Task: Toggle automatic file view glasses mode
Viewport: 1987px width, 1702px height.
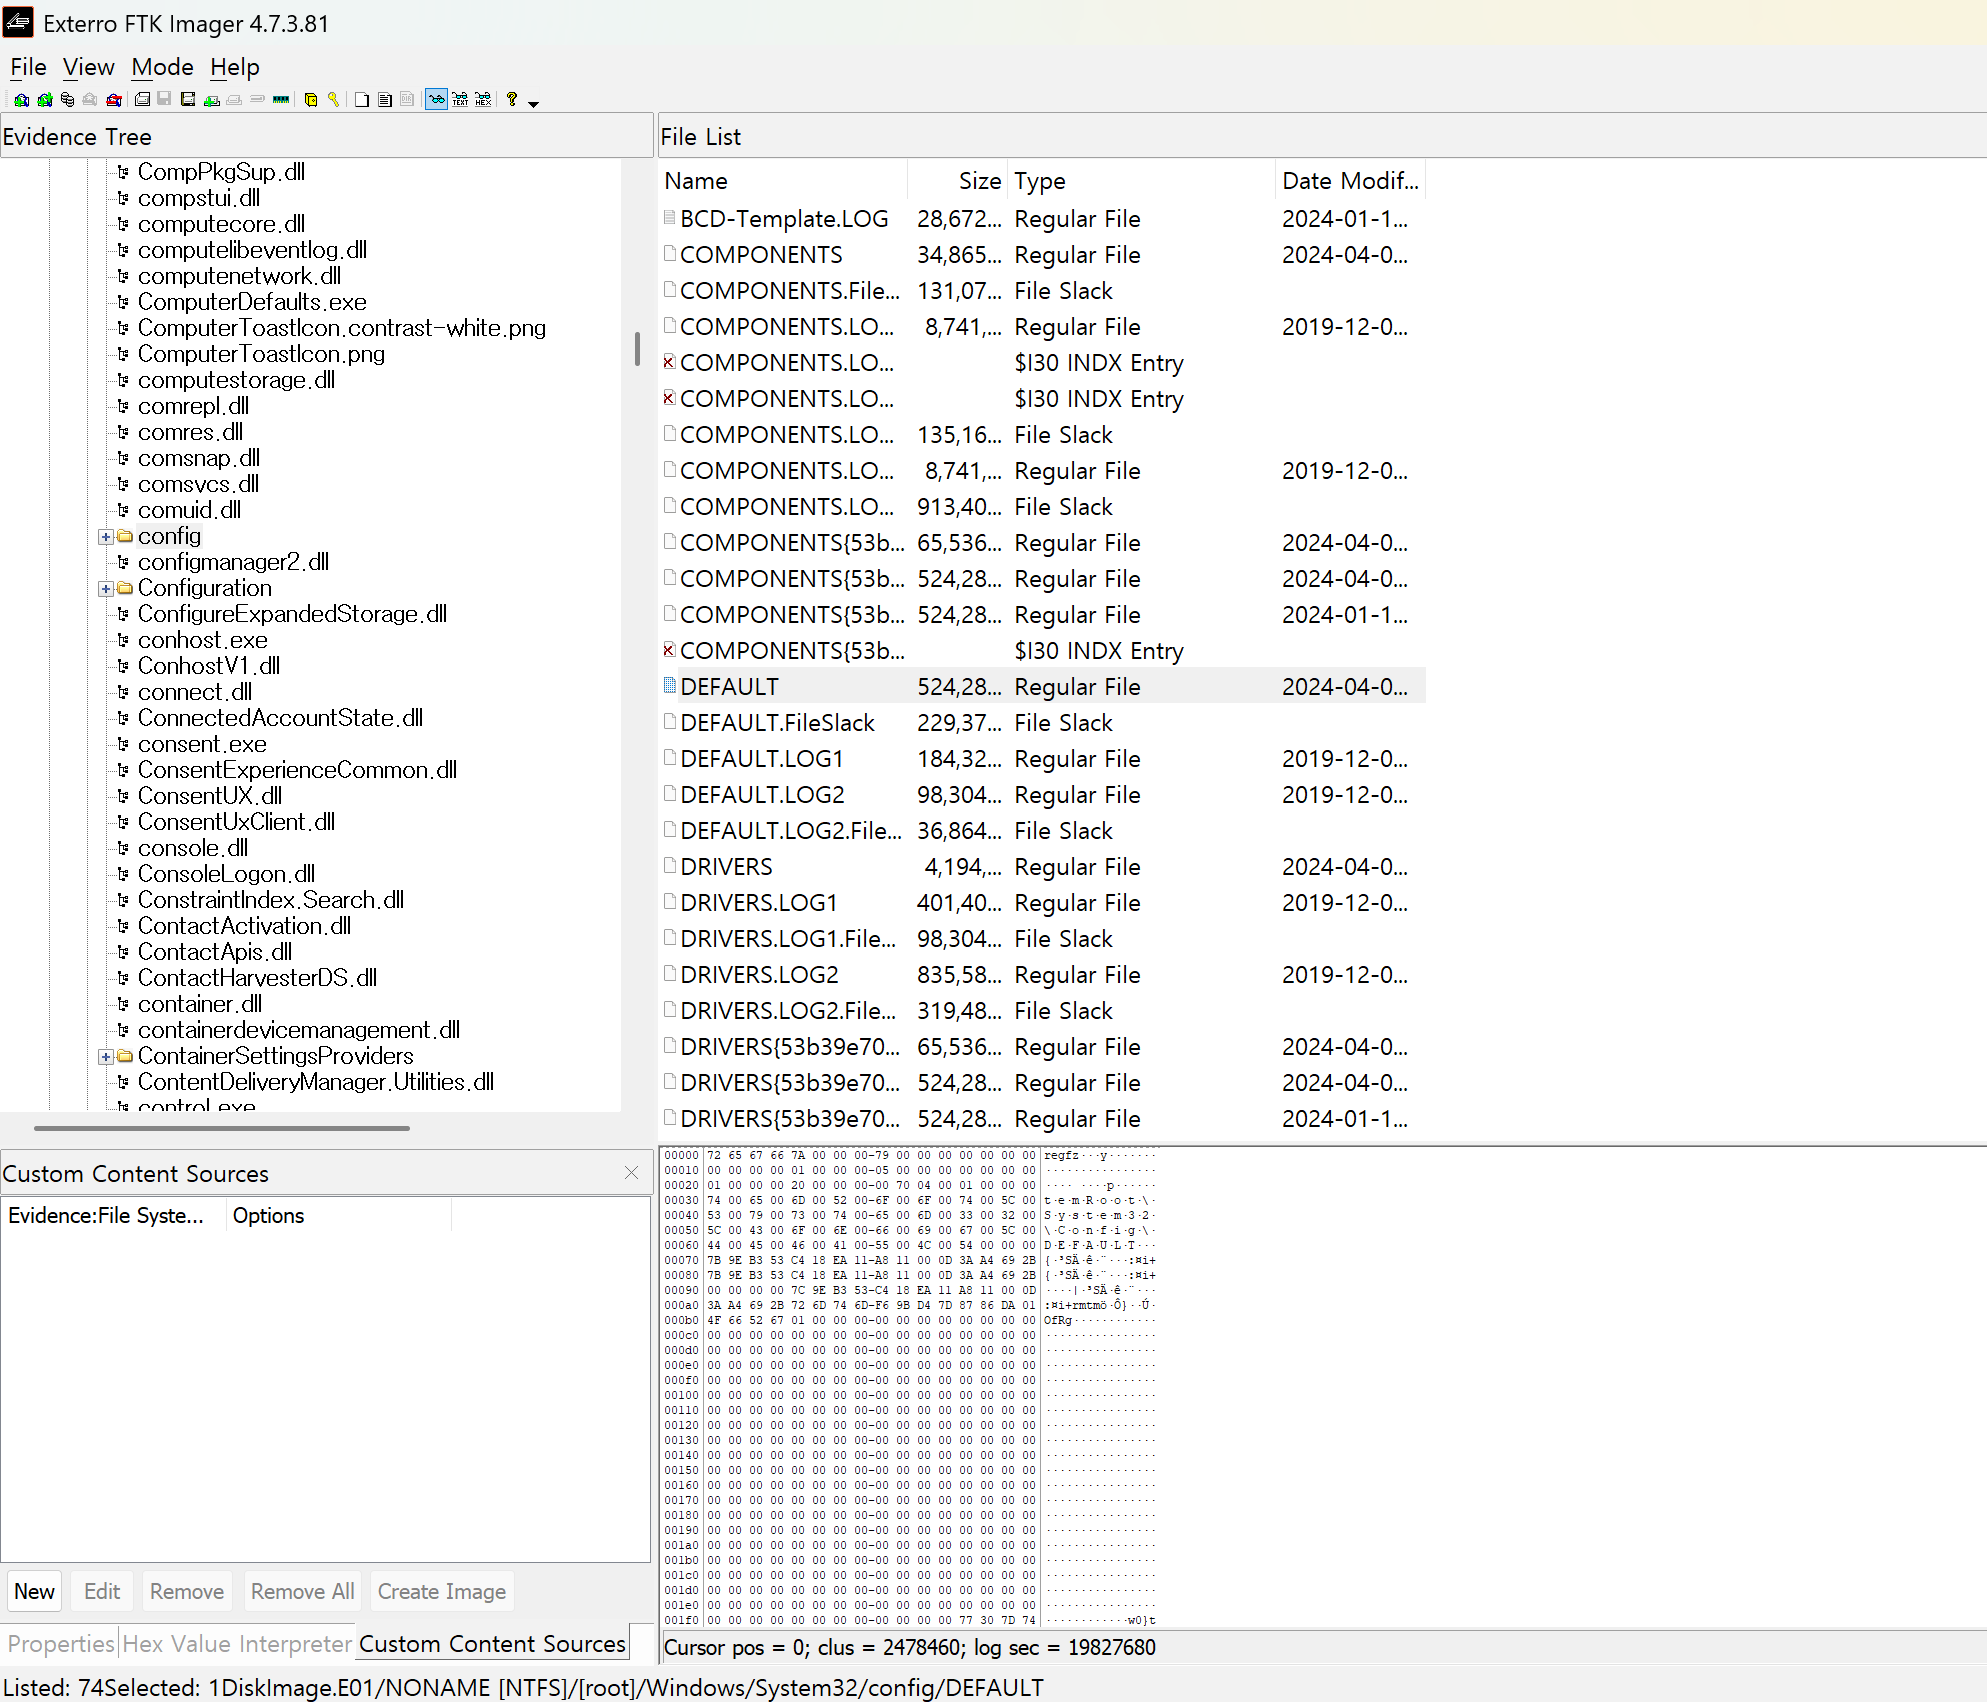Action: click(x=436, y=100)
